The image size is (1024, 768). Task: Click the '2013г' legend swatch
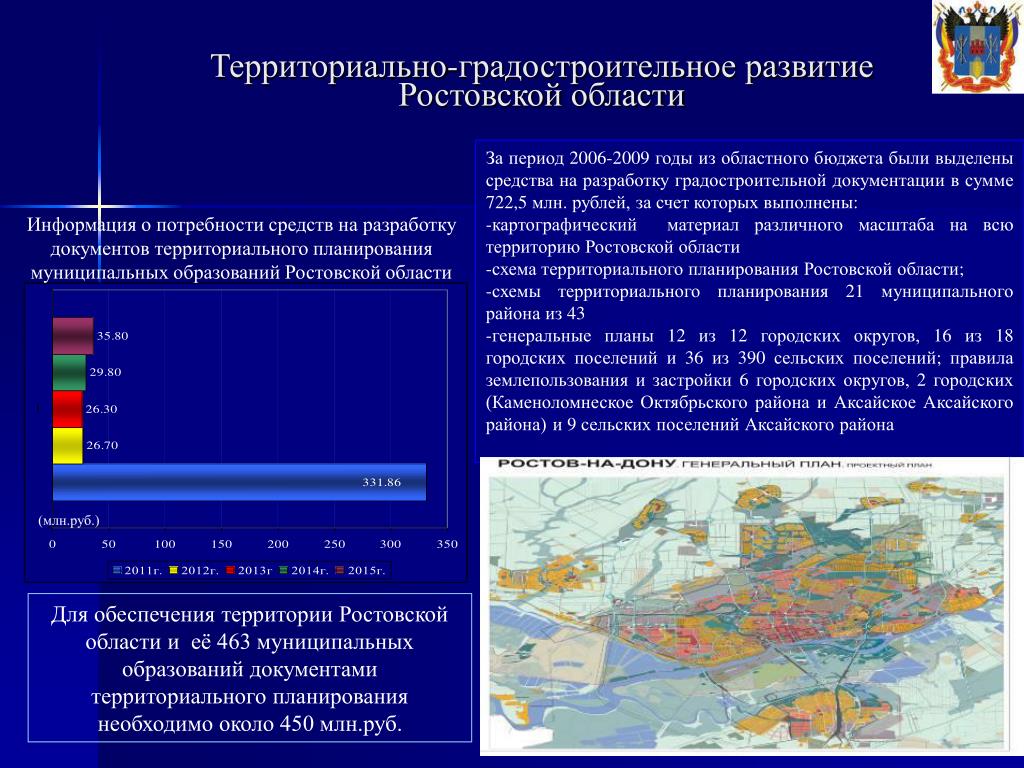pos(230,570)
